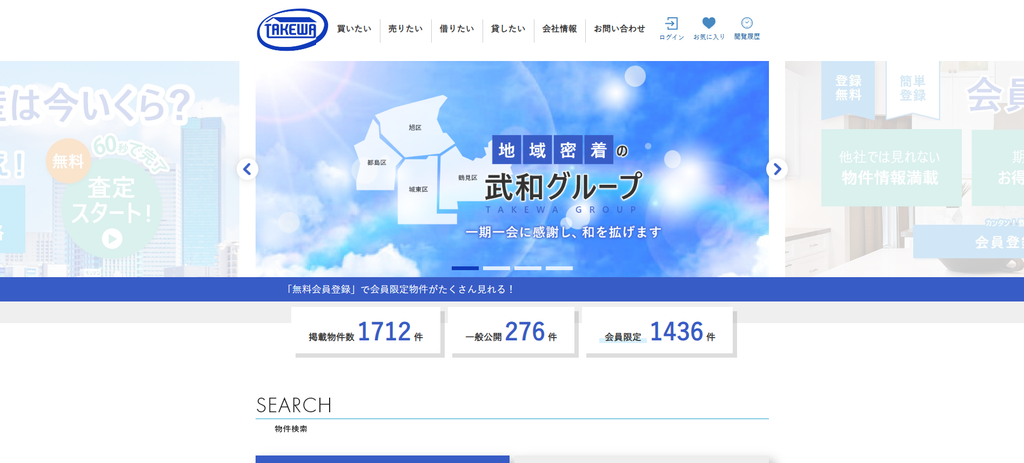Open the 買いたい menu
Screen dimensions: 1024x463
tap(354, 29)
